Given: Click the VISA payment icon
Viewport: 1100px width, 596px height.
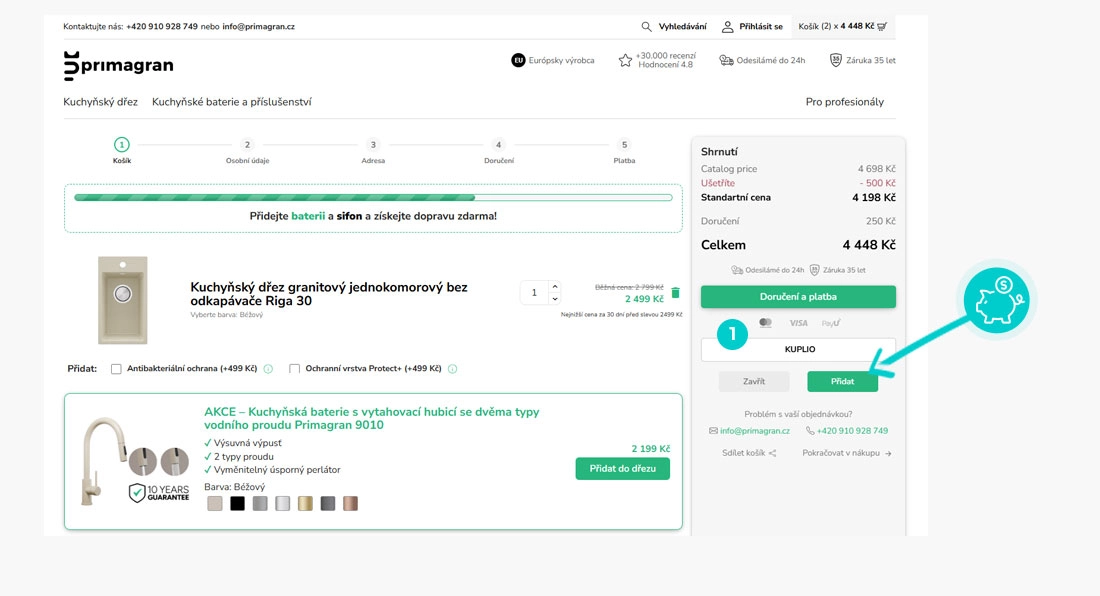Looking at the screenshot, I should point(798,323).
